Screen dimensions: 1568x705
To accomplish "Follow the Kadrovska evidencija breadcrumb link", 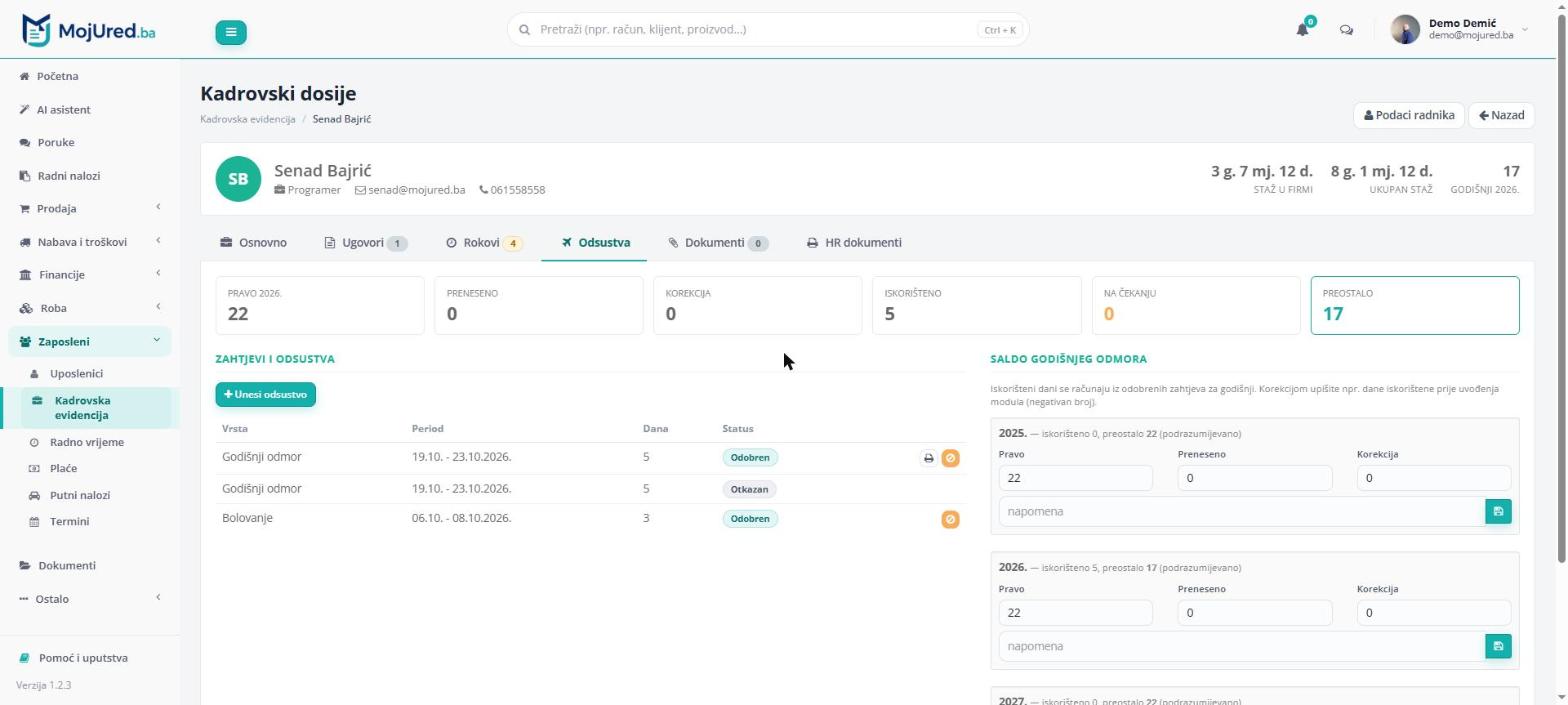I will click(247, 119).
